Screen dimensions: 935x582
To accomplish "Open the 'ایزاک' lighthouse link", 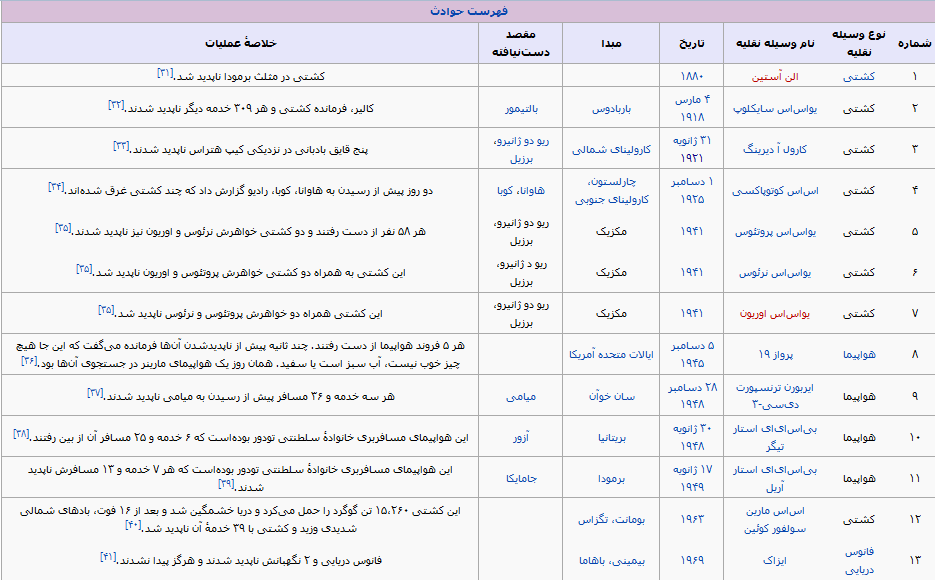I will [775, 561].
